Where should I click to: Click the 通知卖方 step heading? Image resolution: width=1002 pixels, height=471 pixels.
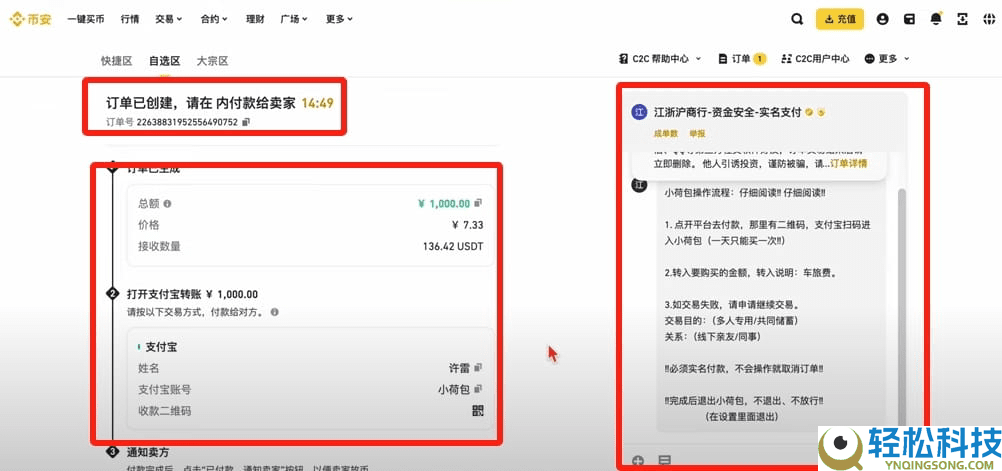click(148, 452)
